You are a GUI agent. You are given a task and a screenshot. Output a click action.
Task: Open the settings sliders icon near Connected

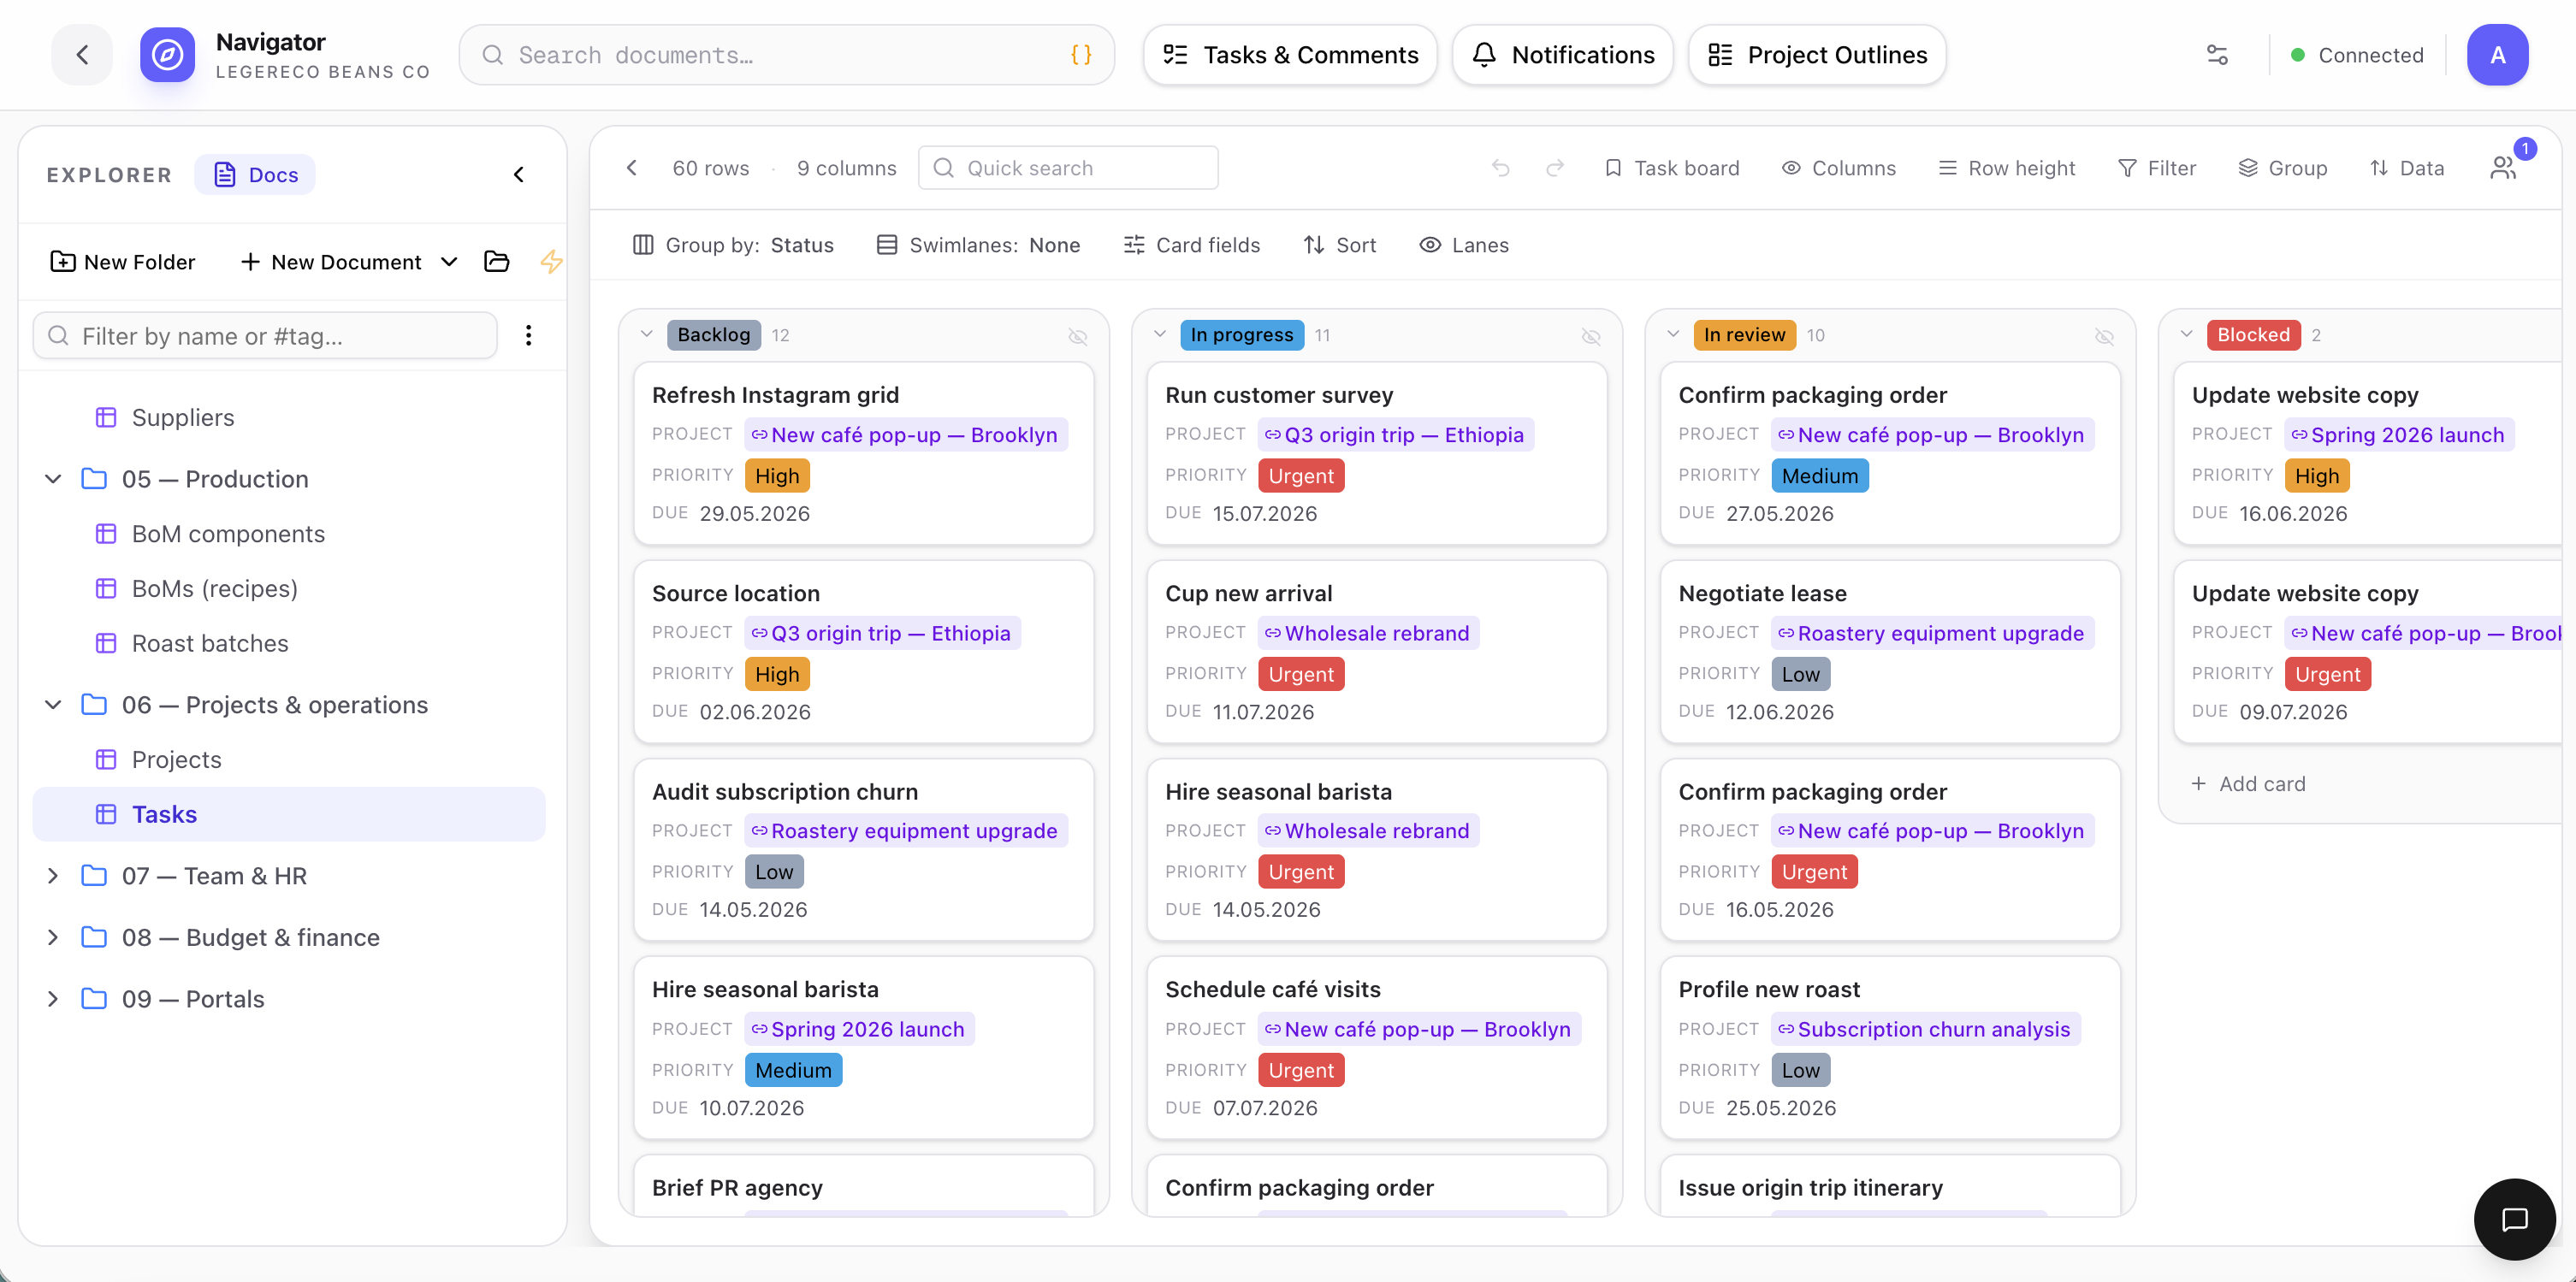[x=2217, y=55]
